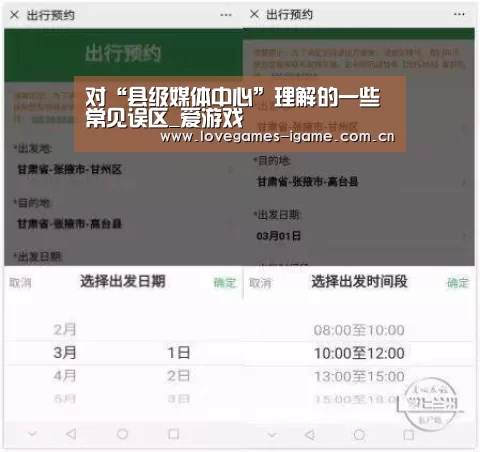Open the left page's three-dot menu
The image size is (480, 452).
click(226, 15)
